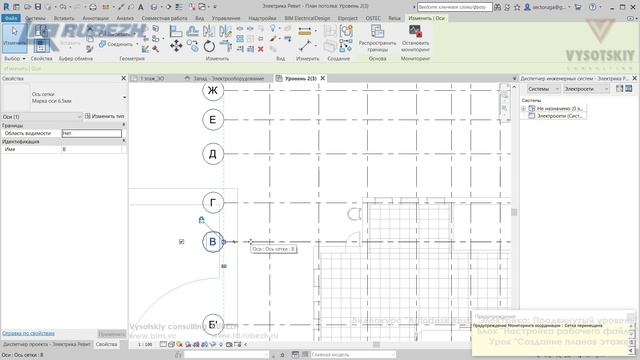Click the Trim/Extend tool icon
The width and height of the screenshot is (640, 360).
[225, 46]
